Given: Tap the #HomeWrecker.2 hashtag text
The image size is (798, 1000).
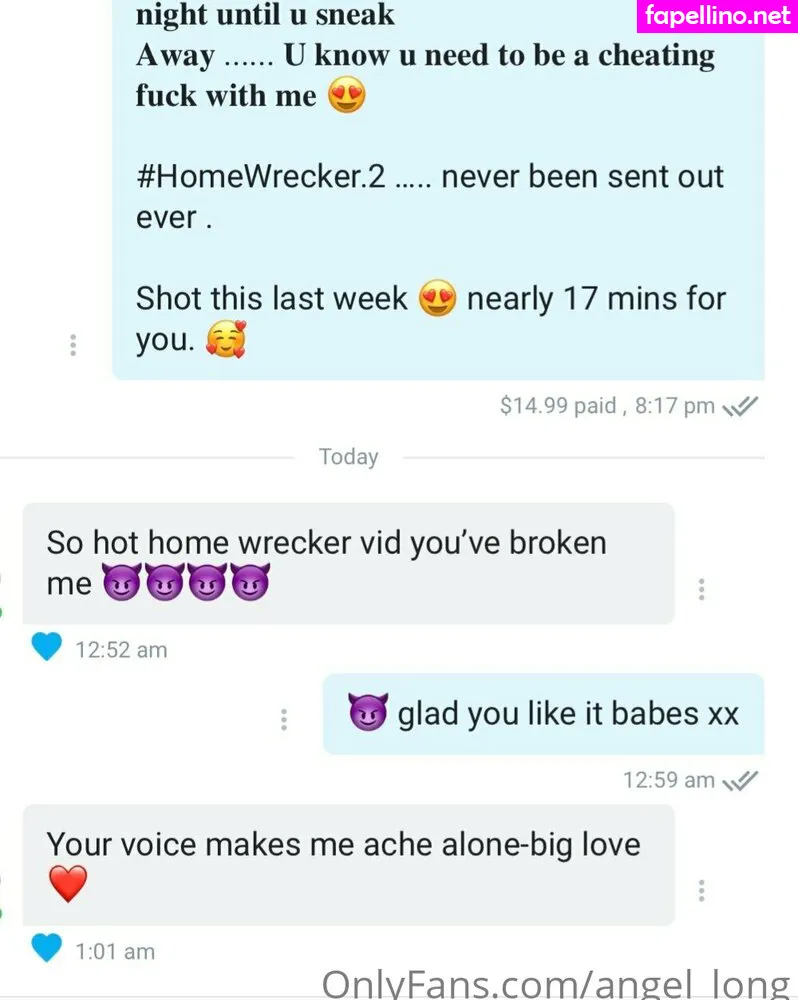Looking at the screenshot, I should pyautogui.click(x=260, y=177).
